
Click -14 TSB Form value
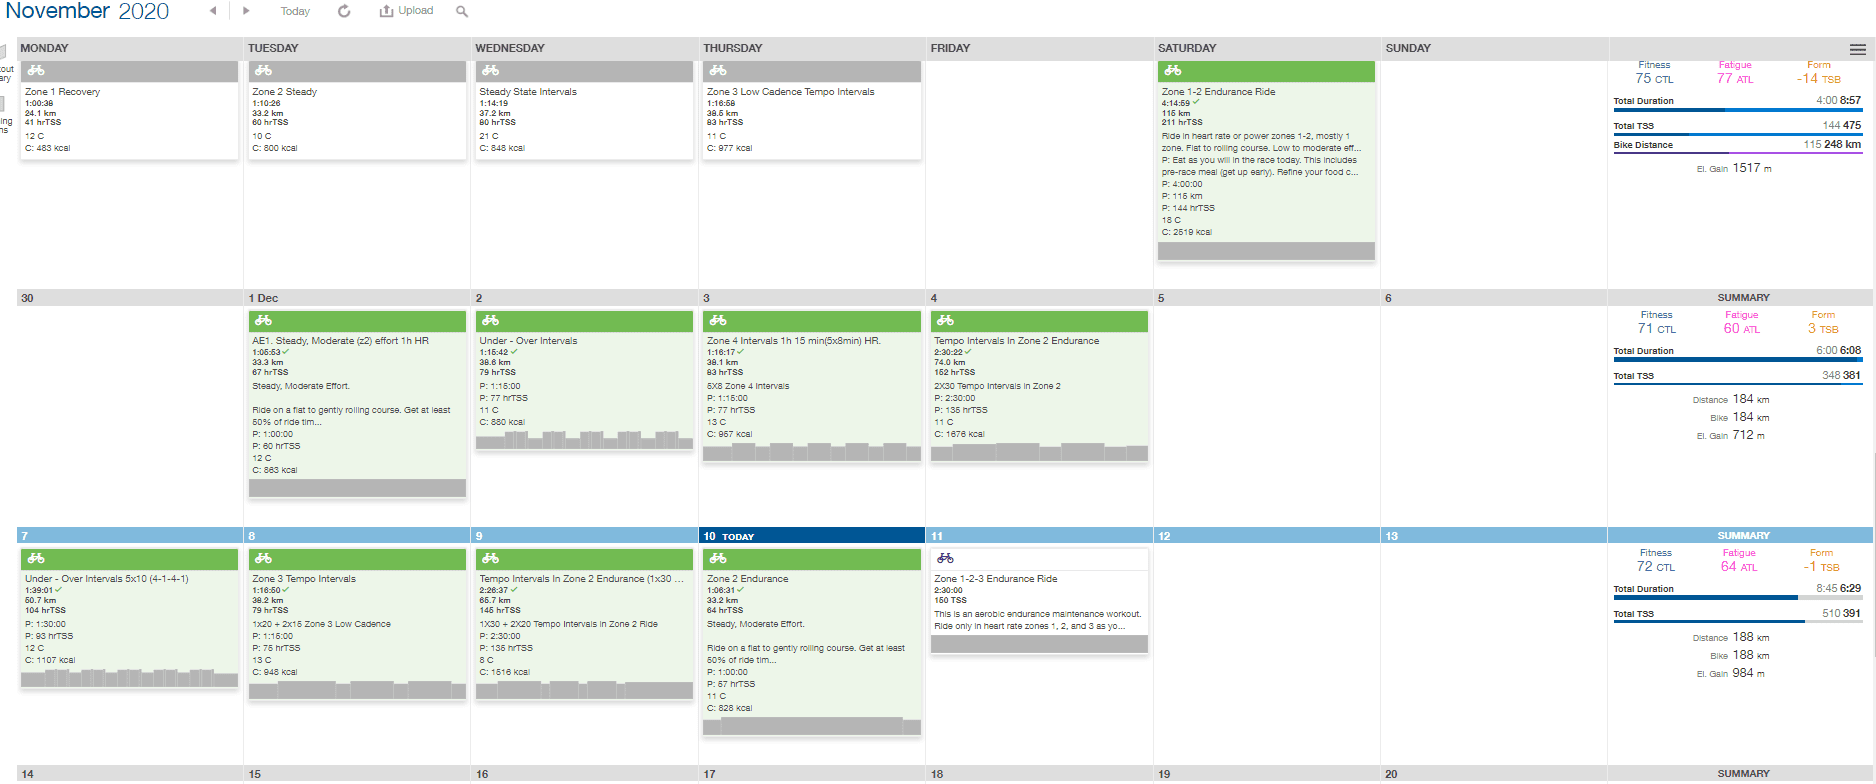click(x=1818, y=79)
